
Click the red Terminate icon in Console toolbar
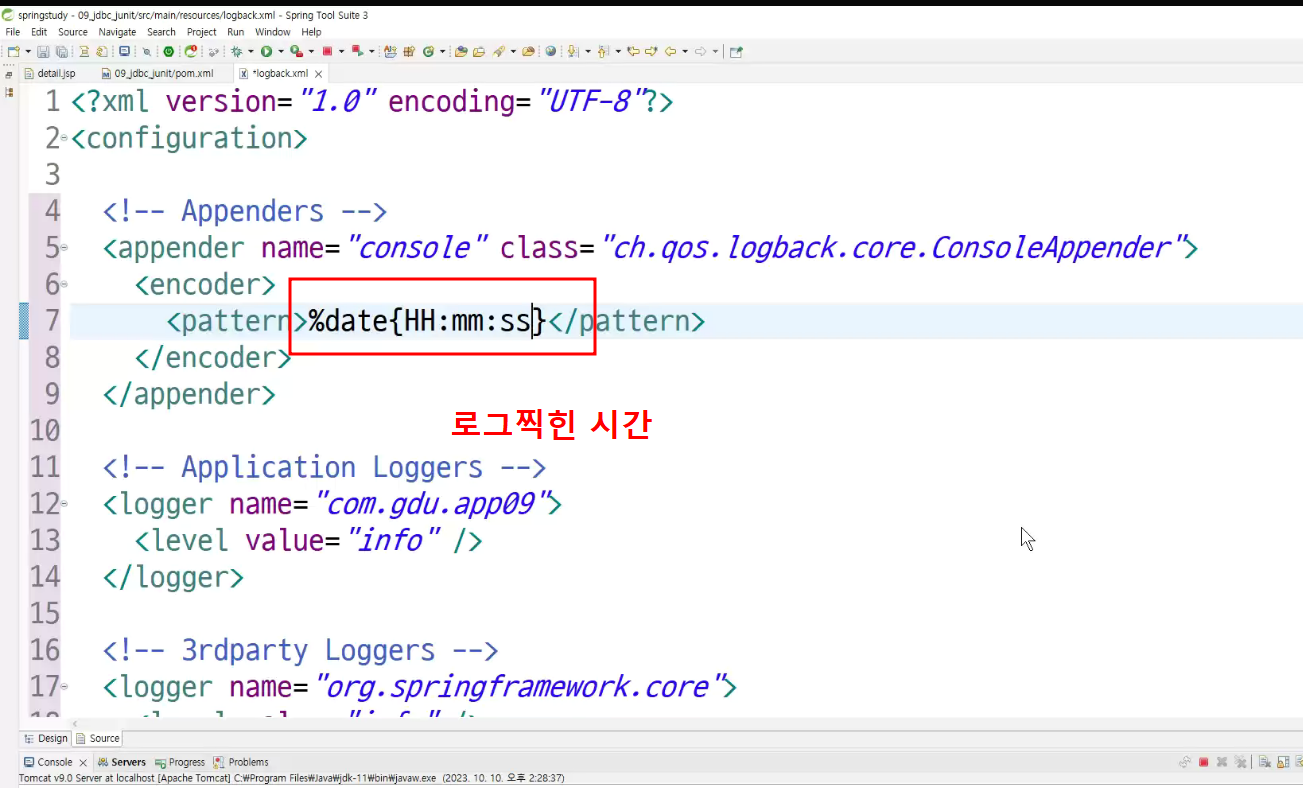pyautogui.click(x=1204, y=762)
